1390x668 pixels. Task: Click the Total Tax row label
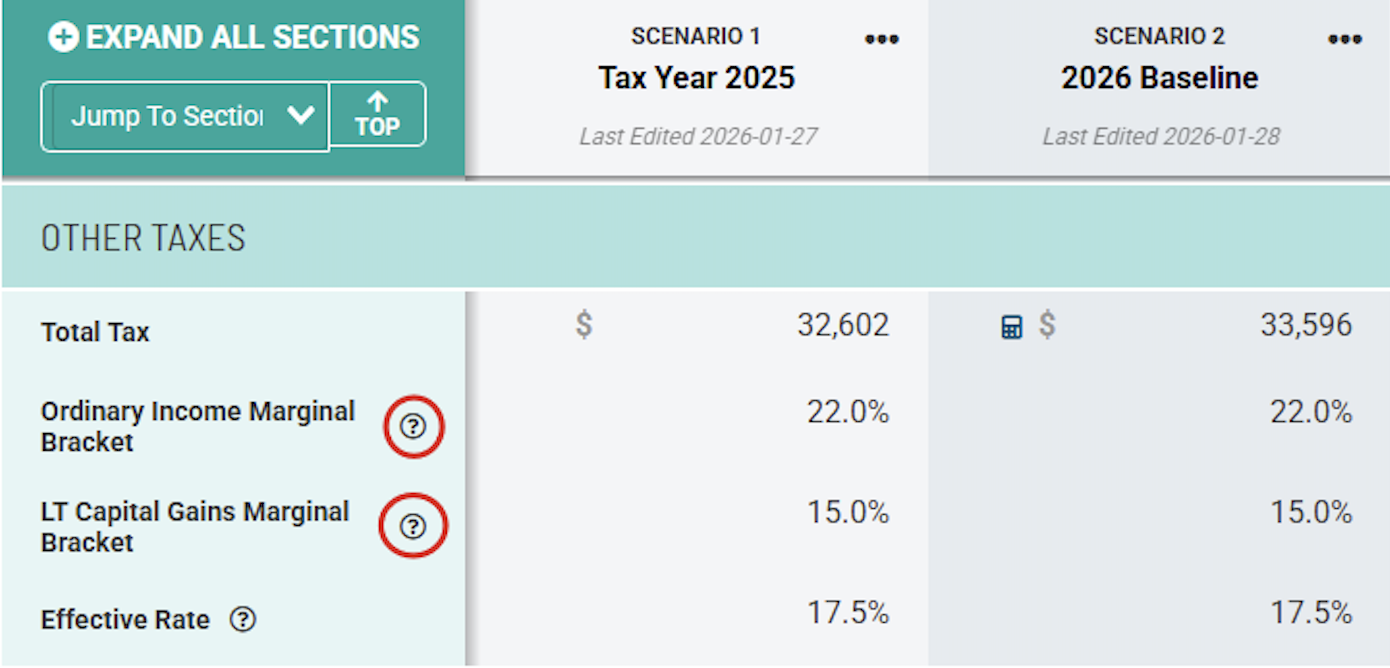pos(95,332)
